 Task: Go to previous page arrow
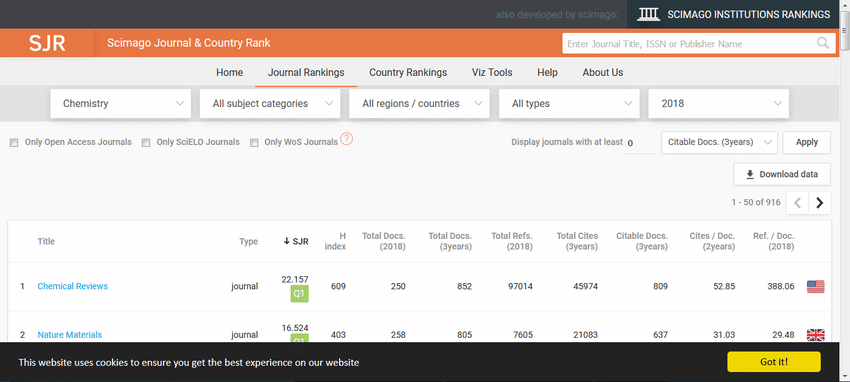(x=797, y=203)
